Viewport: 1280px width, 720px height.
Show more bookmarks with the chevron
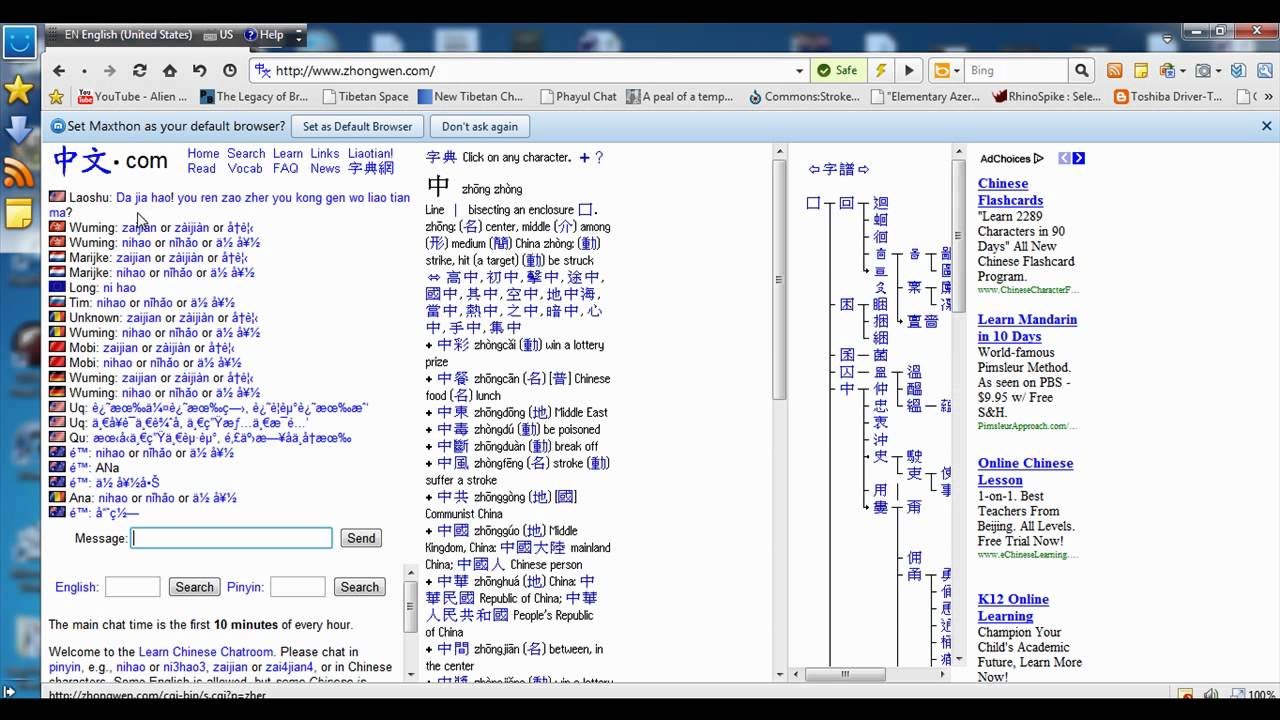[x=1270, y=97]
